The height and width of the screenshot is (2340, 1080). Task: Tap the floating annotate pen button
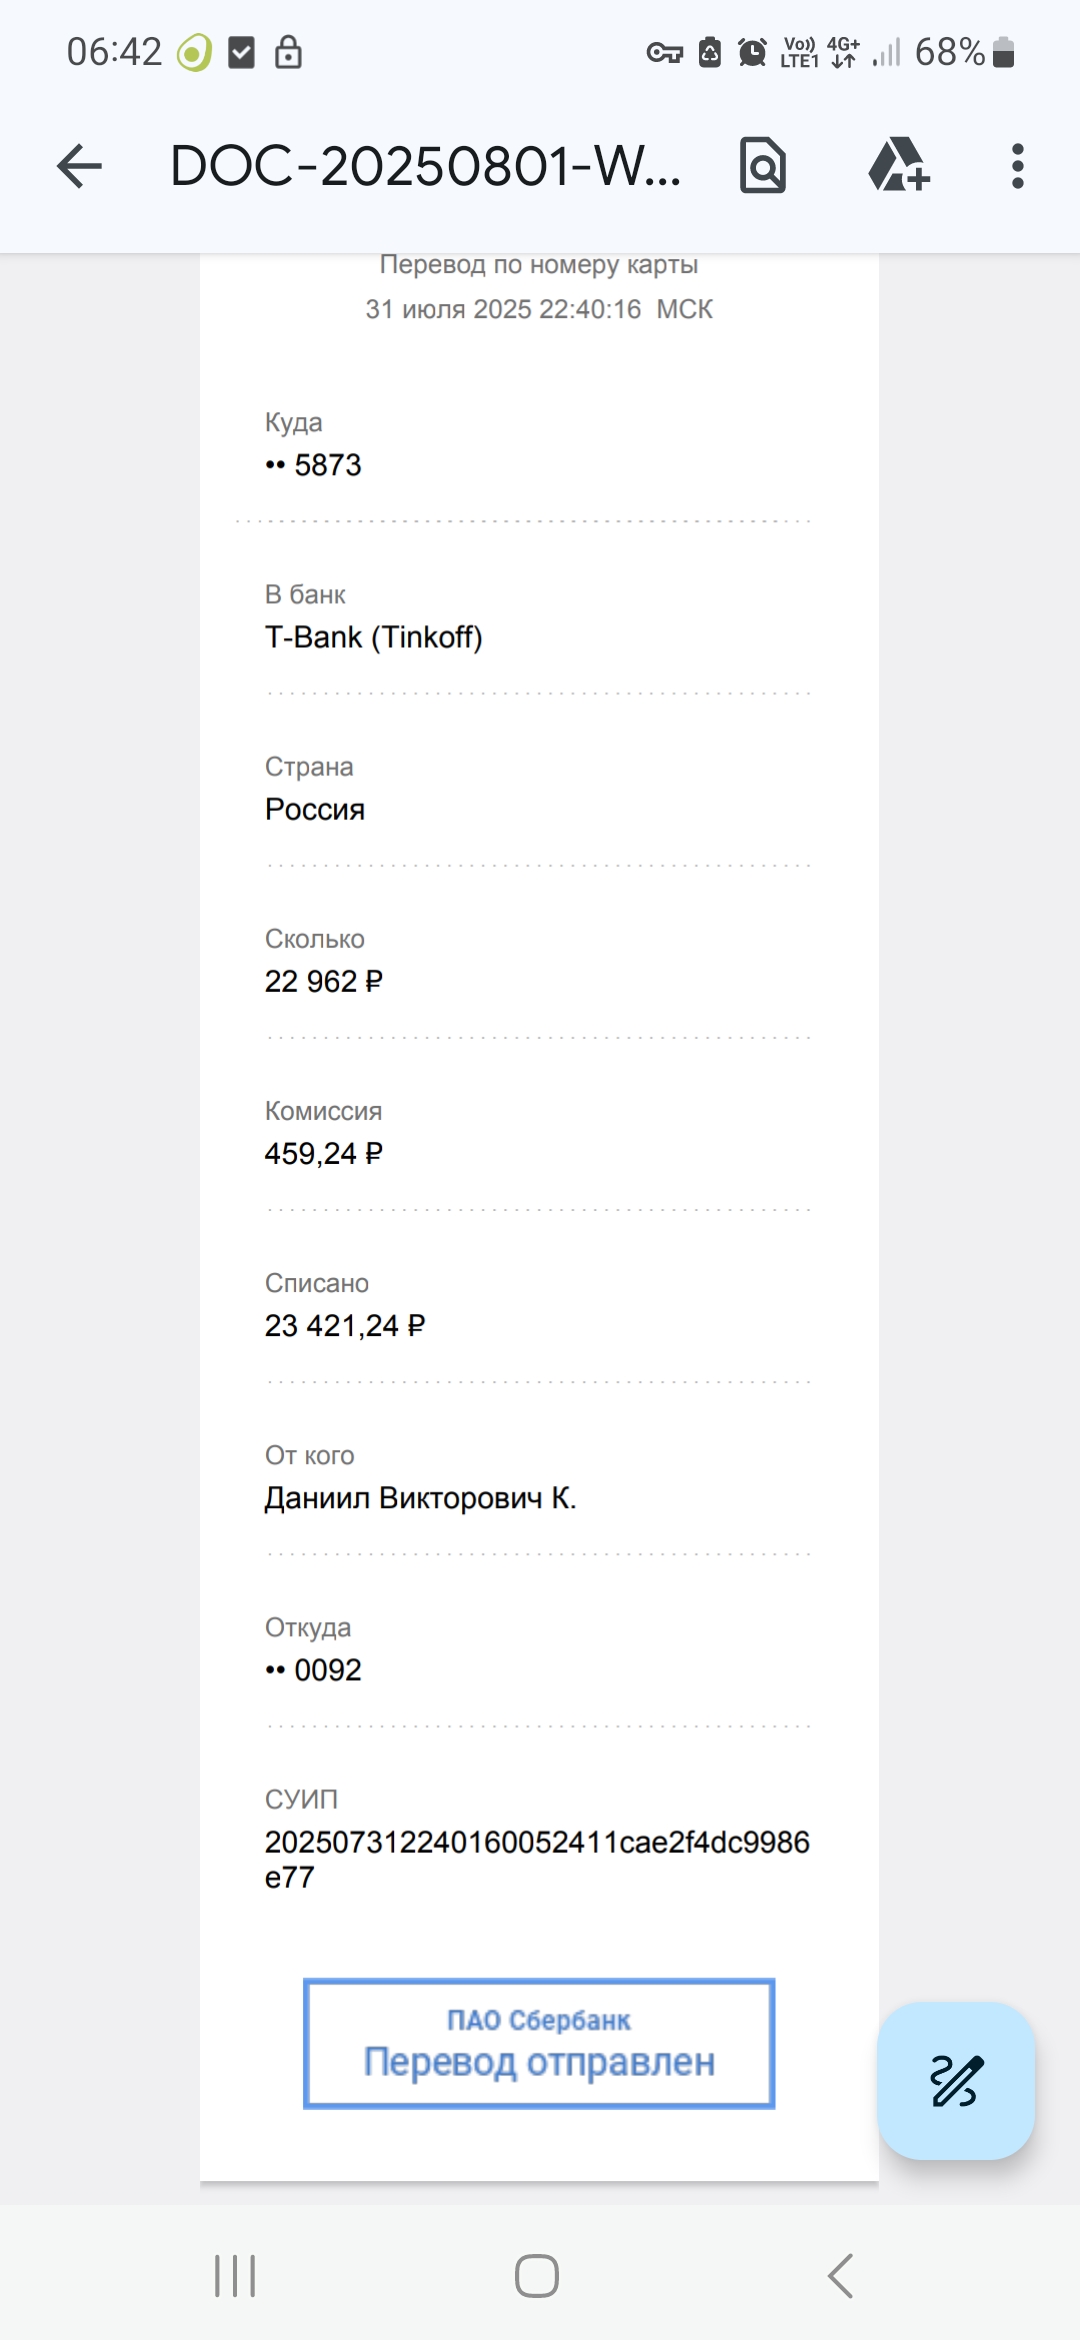click(956, 2080)
